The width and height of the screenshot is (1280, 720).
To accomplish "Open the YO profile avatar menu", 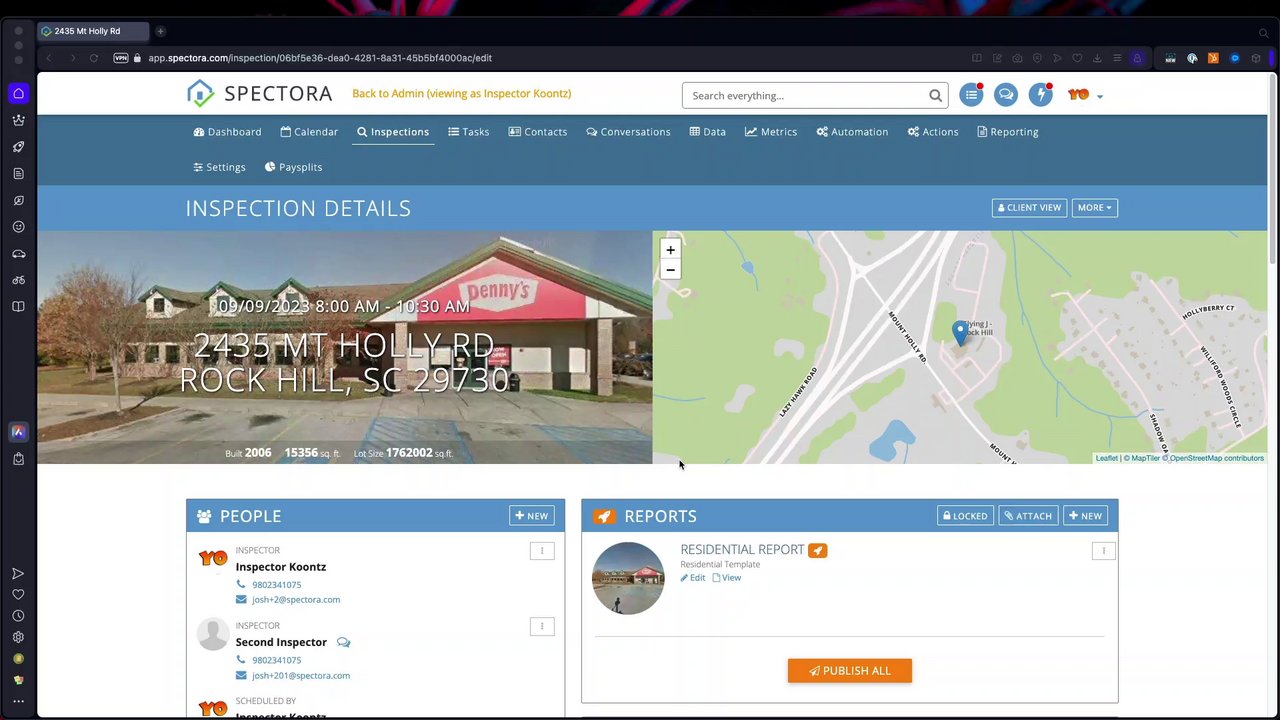I will 1085,95.
